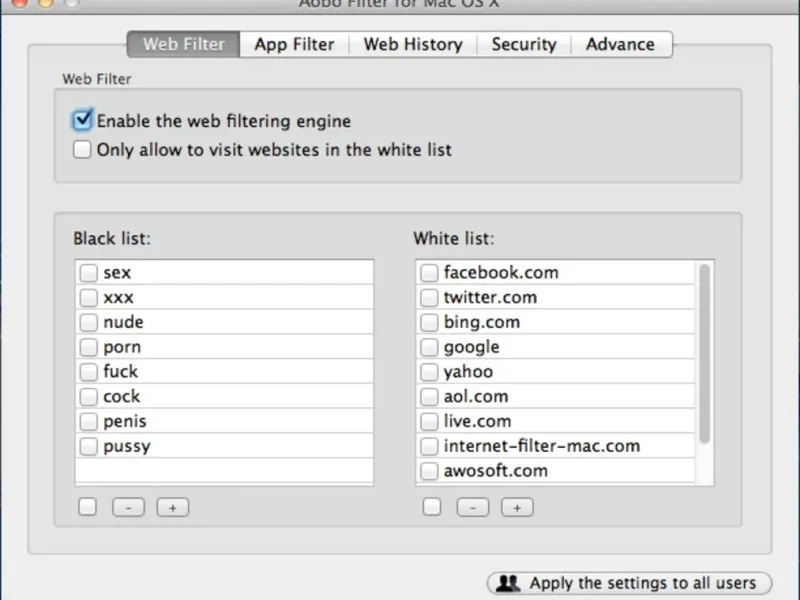Select internet-filter-mac.com text row
The width and height of the screenshot is (800, 600).
point(541,446)
